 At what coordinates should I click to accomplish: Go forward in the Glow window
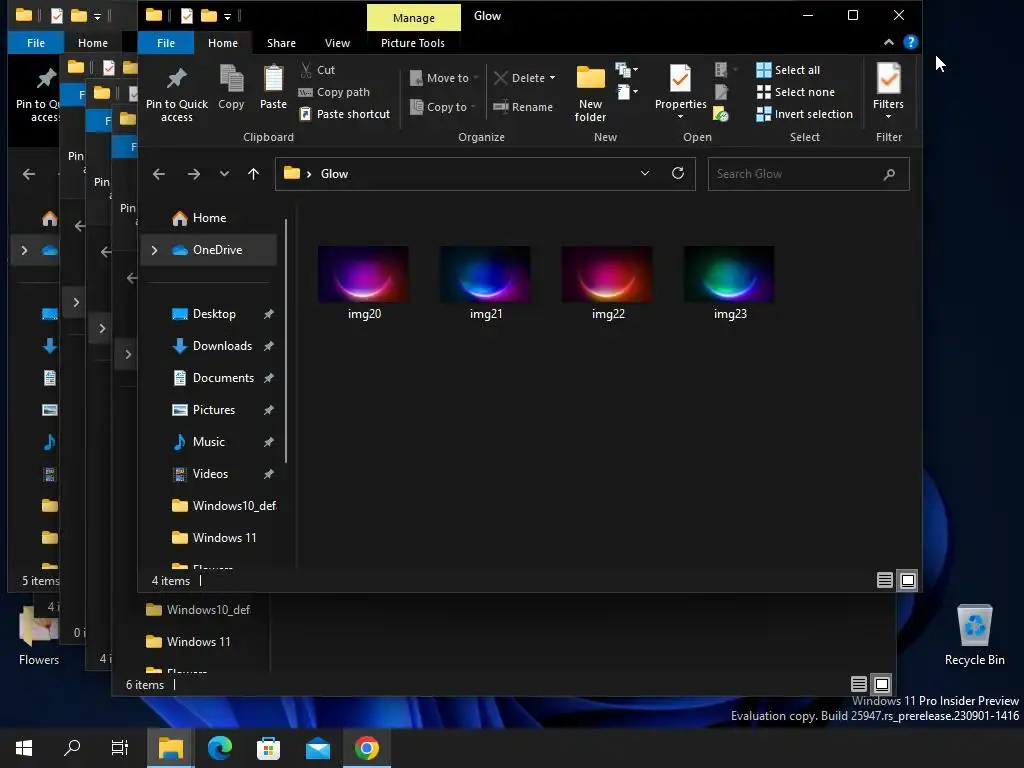point(194,174)
